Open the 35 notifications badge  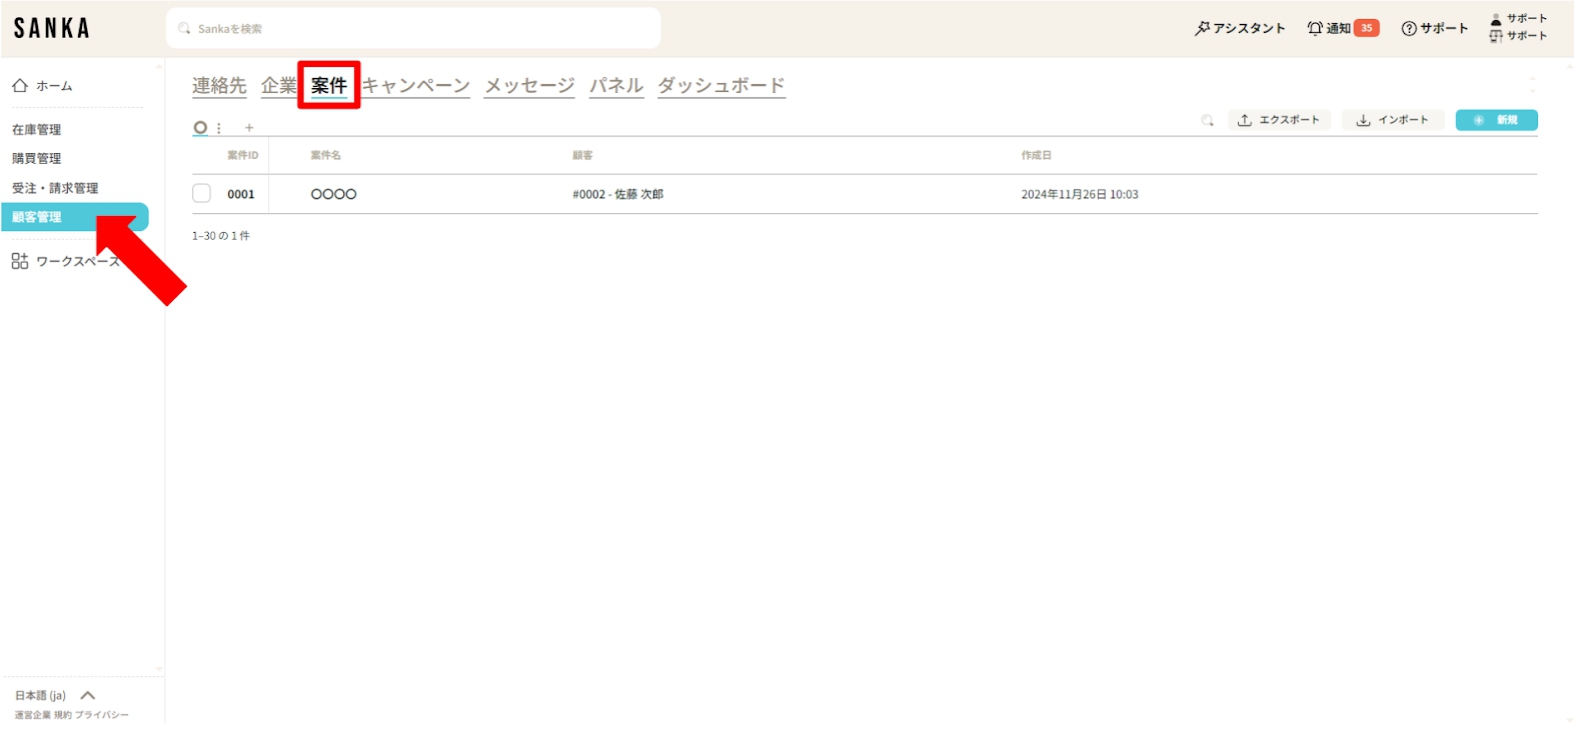coord(1366,28)
